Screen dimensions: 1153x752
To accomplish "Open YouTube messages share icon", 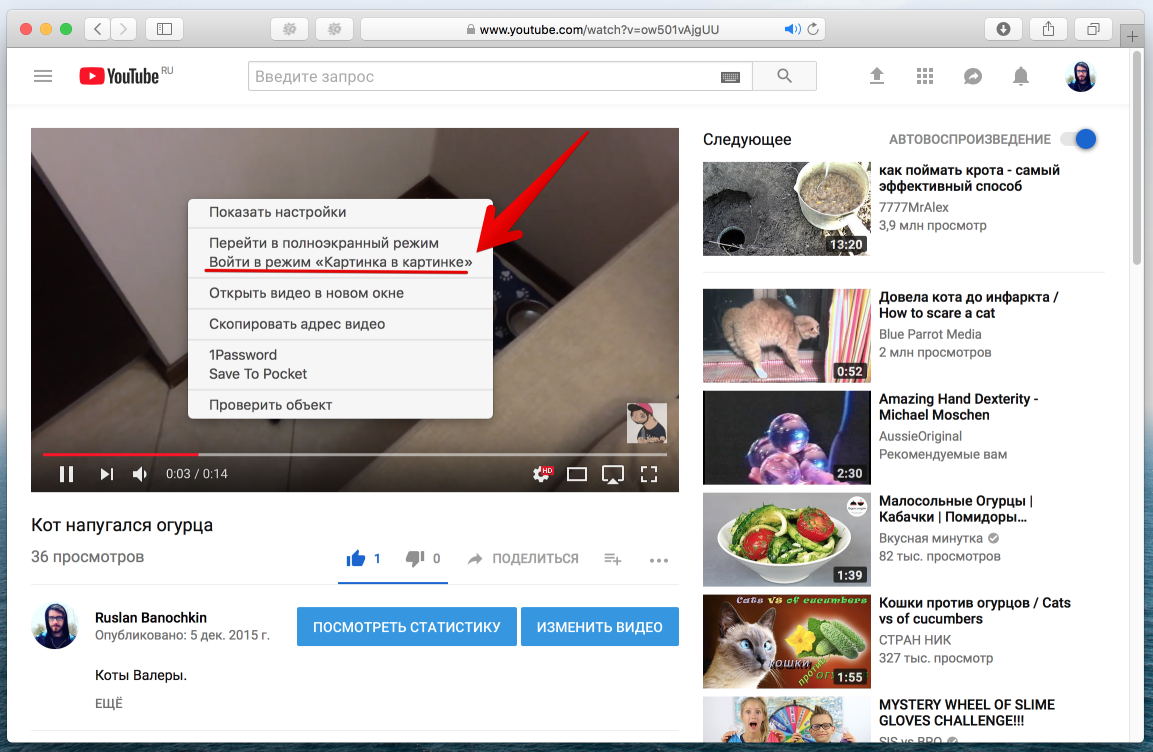I will click(973, 76).
